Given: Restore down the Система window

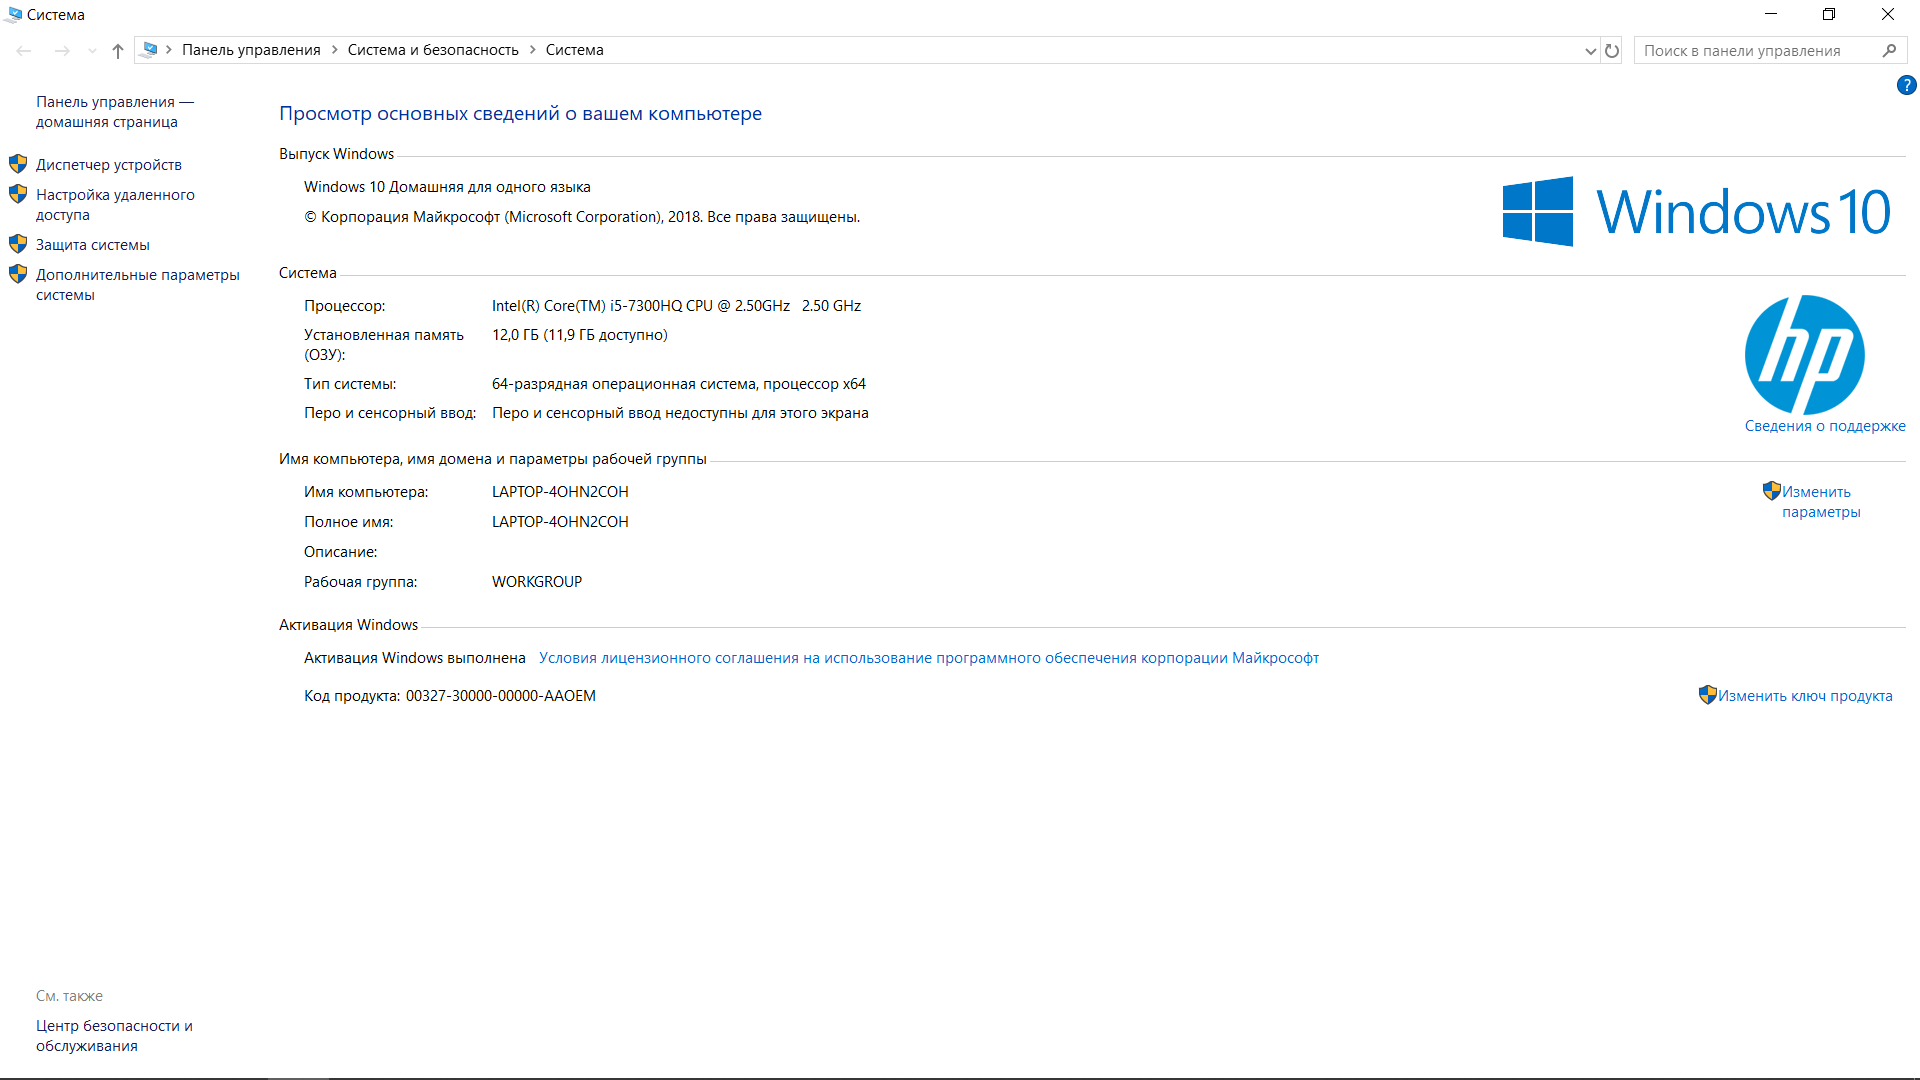Looking at the screenshot, I should tap(1829, 14).
